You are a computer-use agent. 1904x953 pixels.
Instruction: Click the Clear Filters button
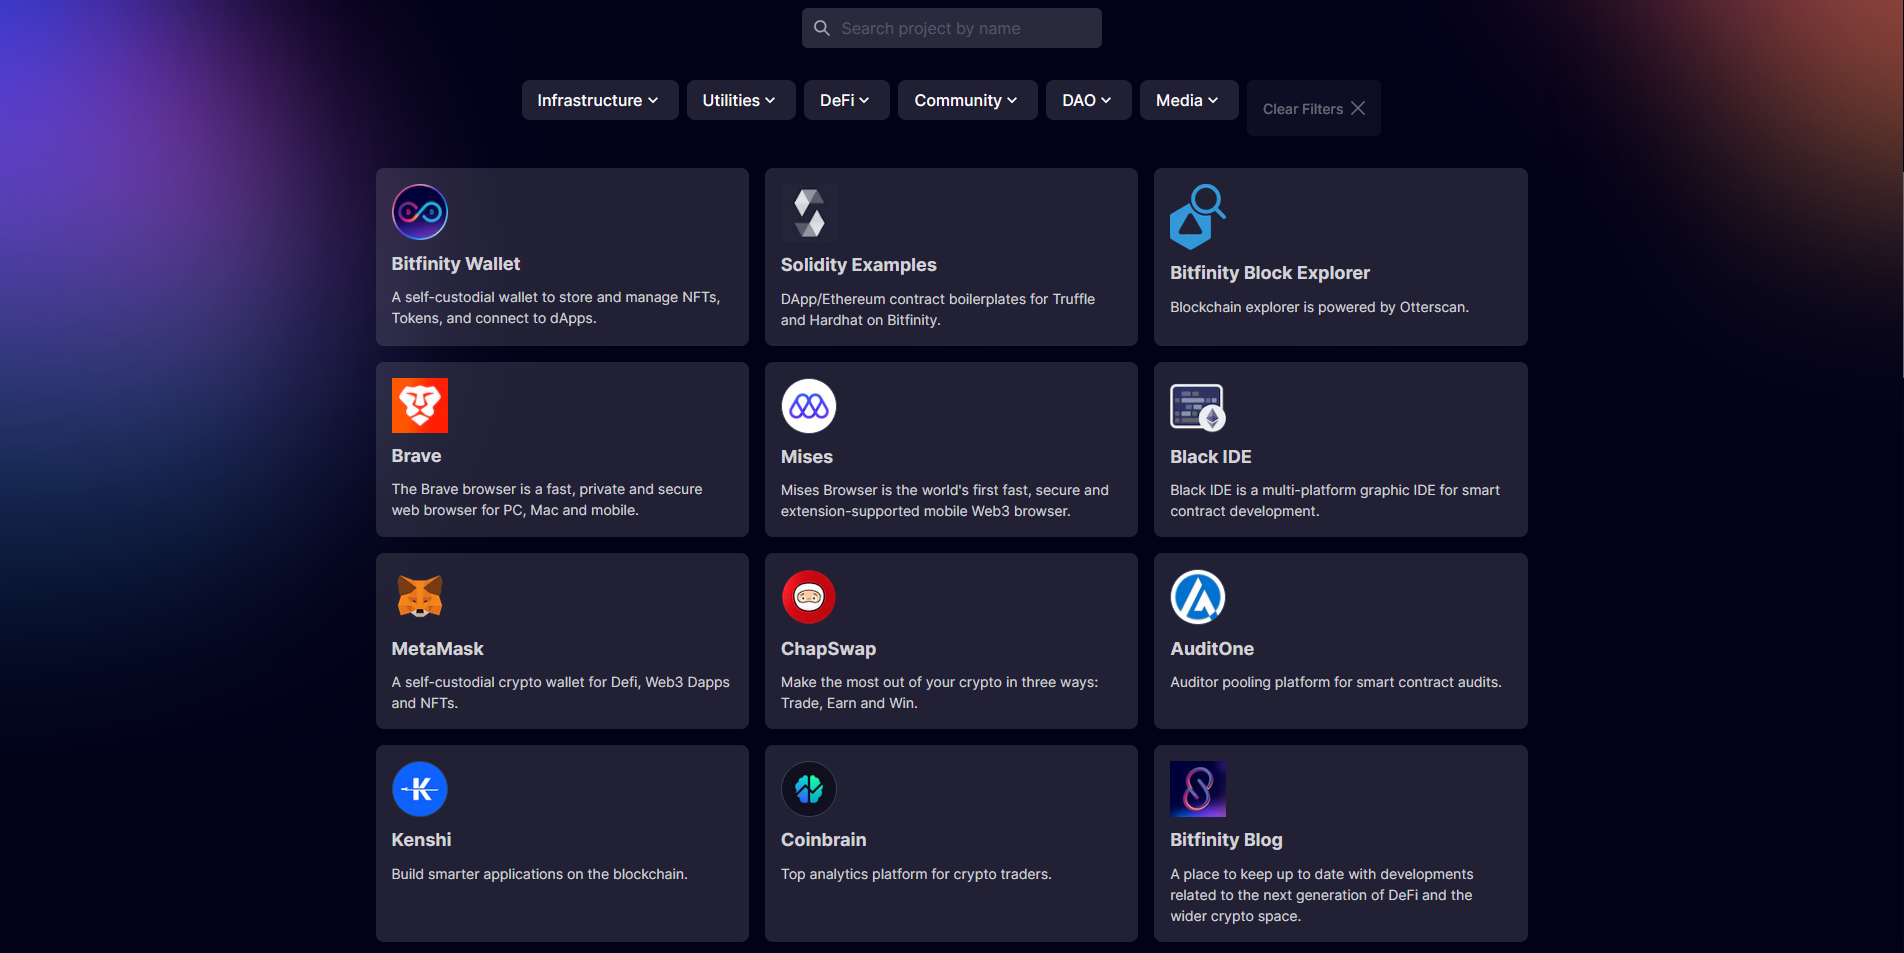[x=1313, y=108]
